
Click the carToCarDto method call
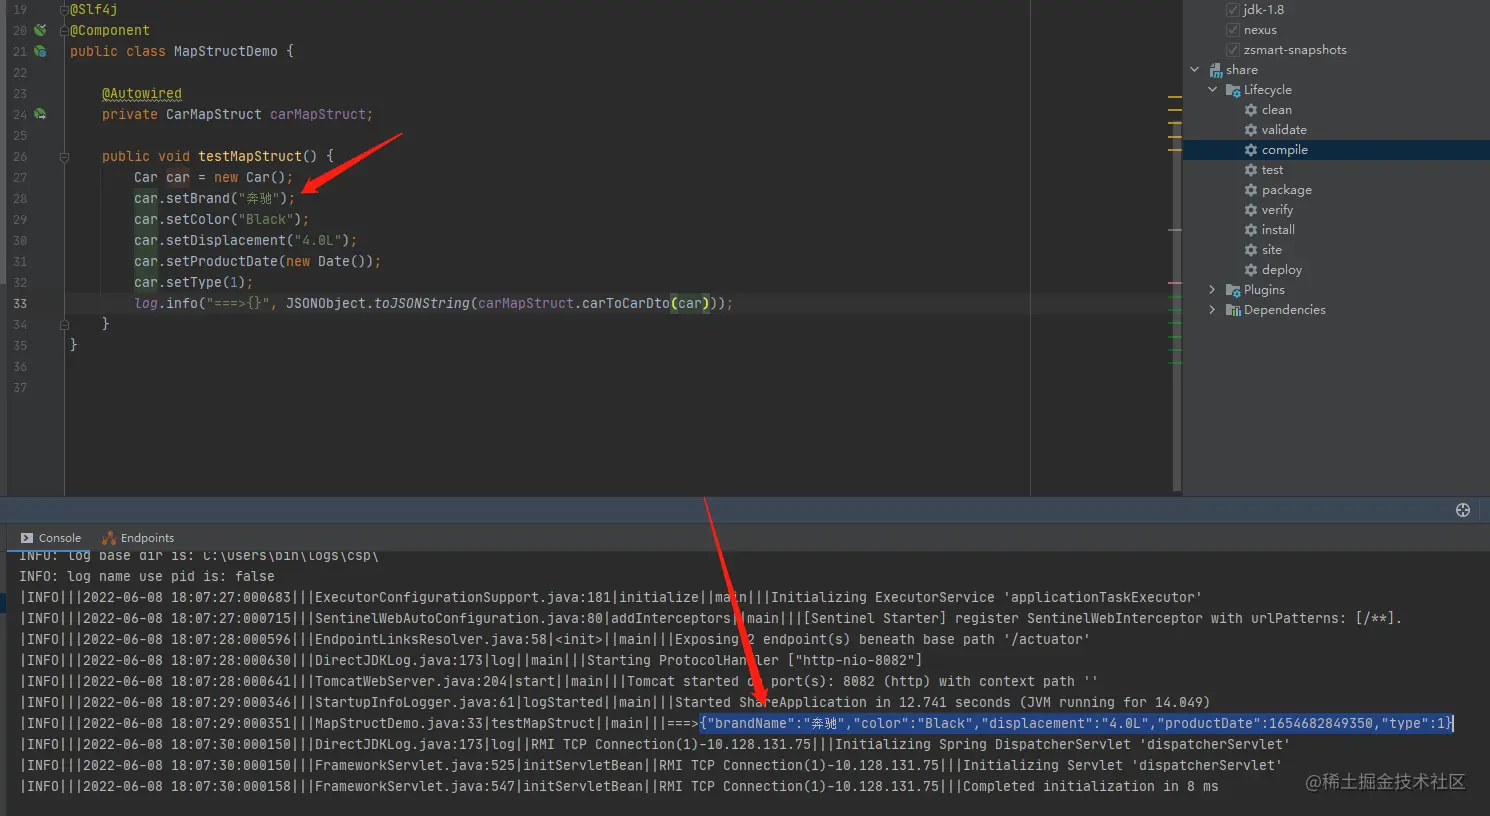pyautogui.click(x=626, y=303)
